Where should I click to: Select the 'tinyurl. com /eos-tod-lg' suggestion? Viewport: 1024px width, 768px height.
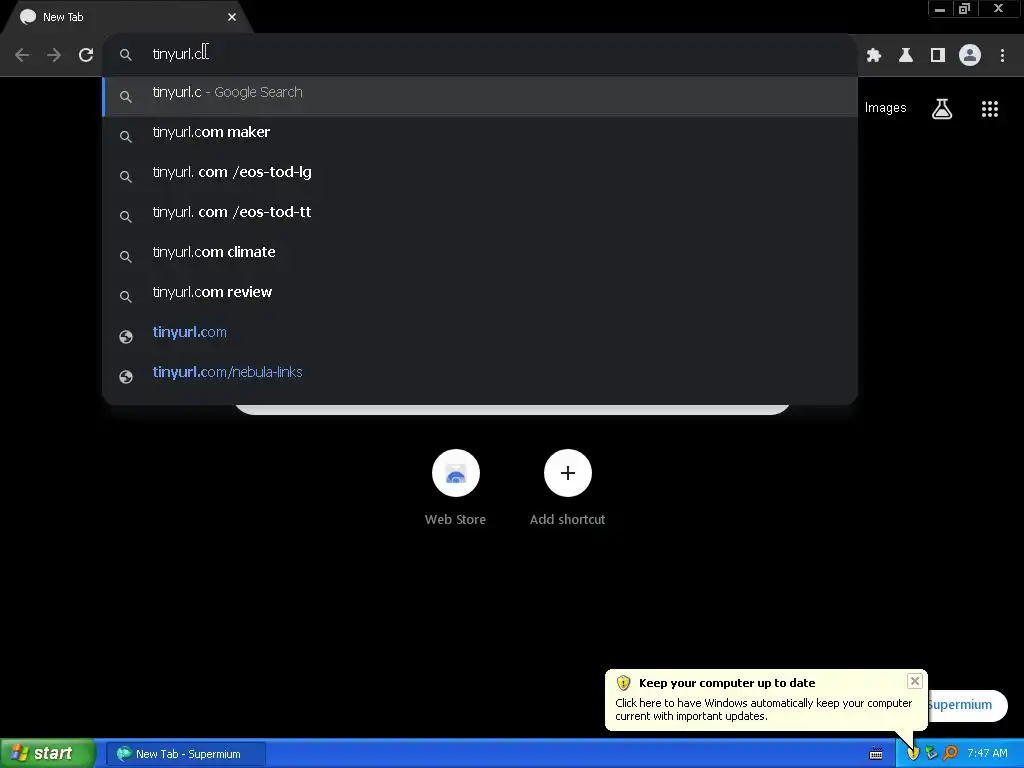(x=480, y=176)
